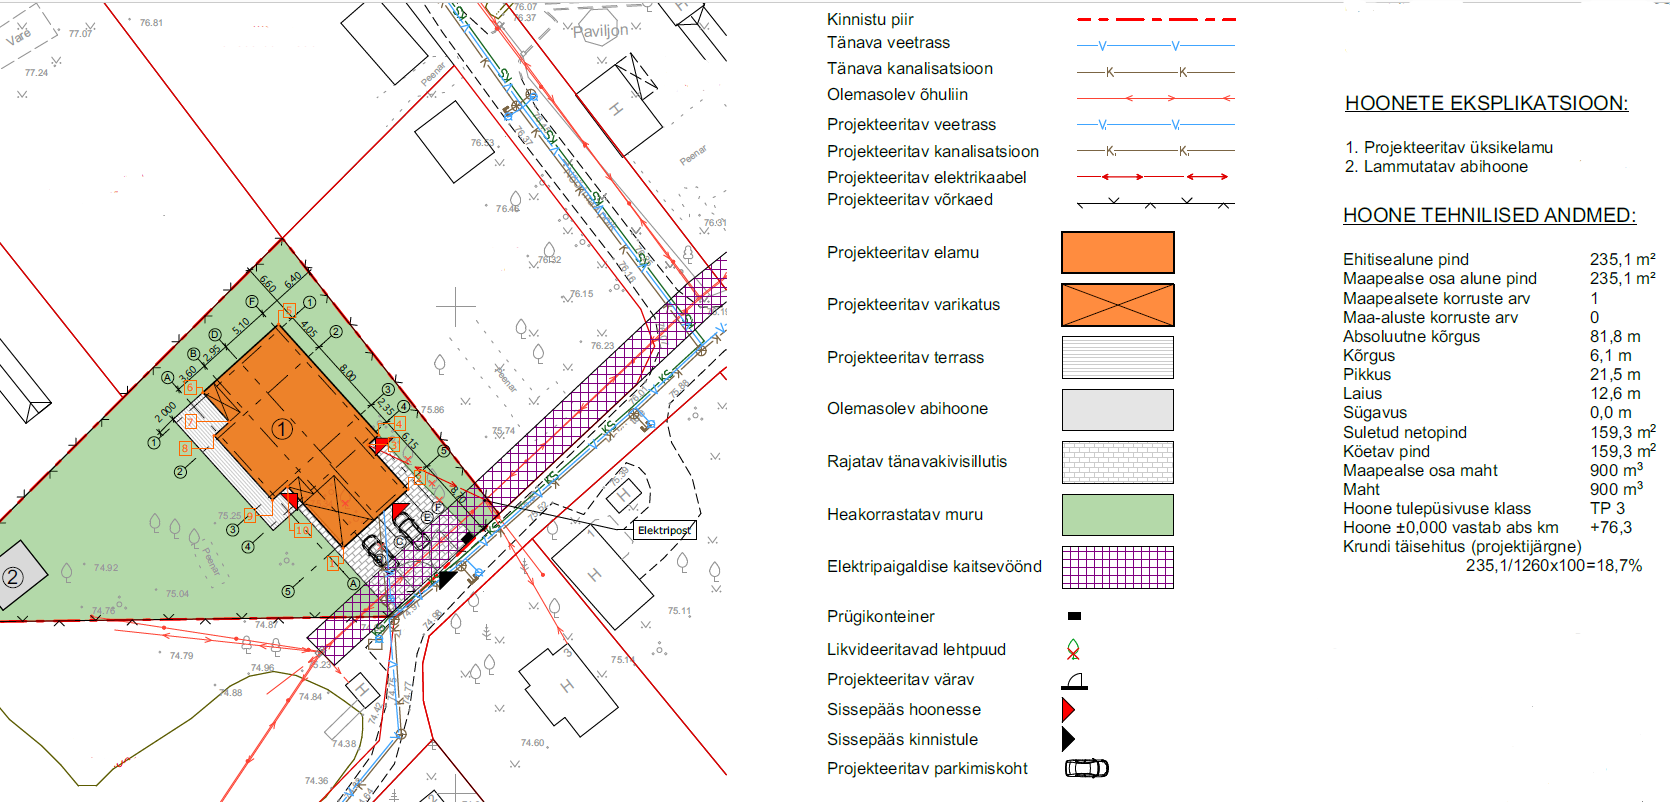Select the black Prügikonteiner legend marker
1670x802 pixels.
tap(1074, 616)
